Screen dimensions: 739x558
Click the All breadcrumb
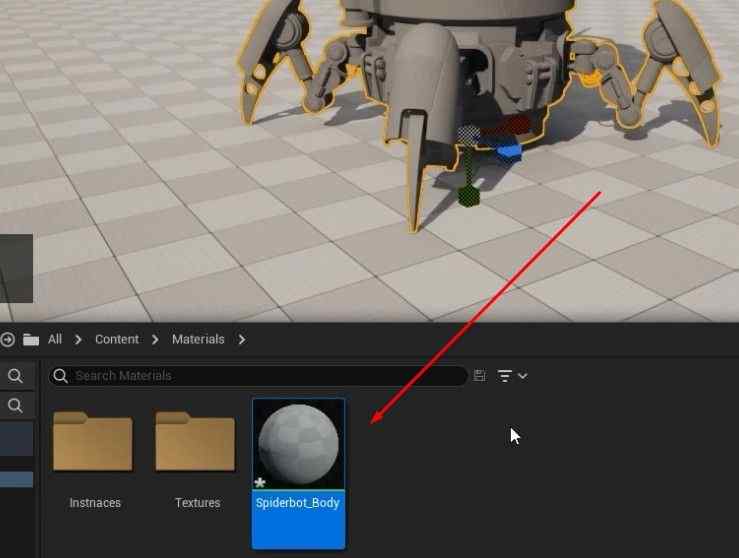click(x=55, y=339)
